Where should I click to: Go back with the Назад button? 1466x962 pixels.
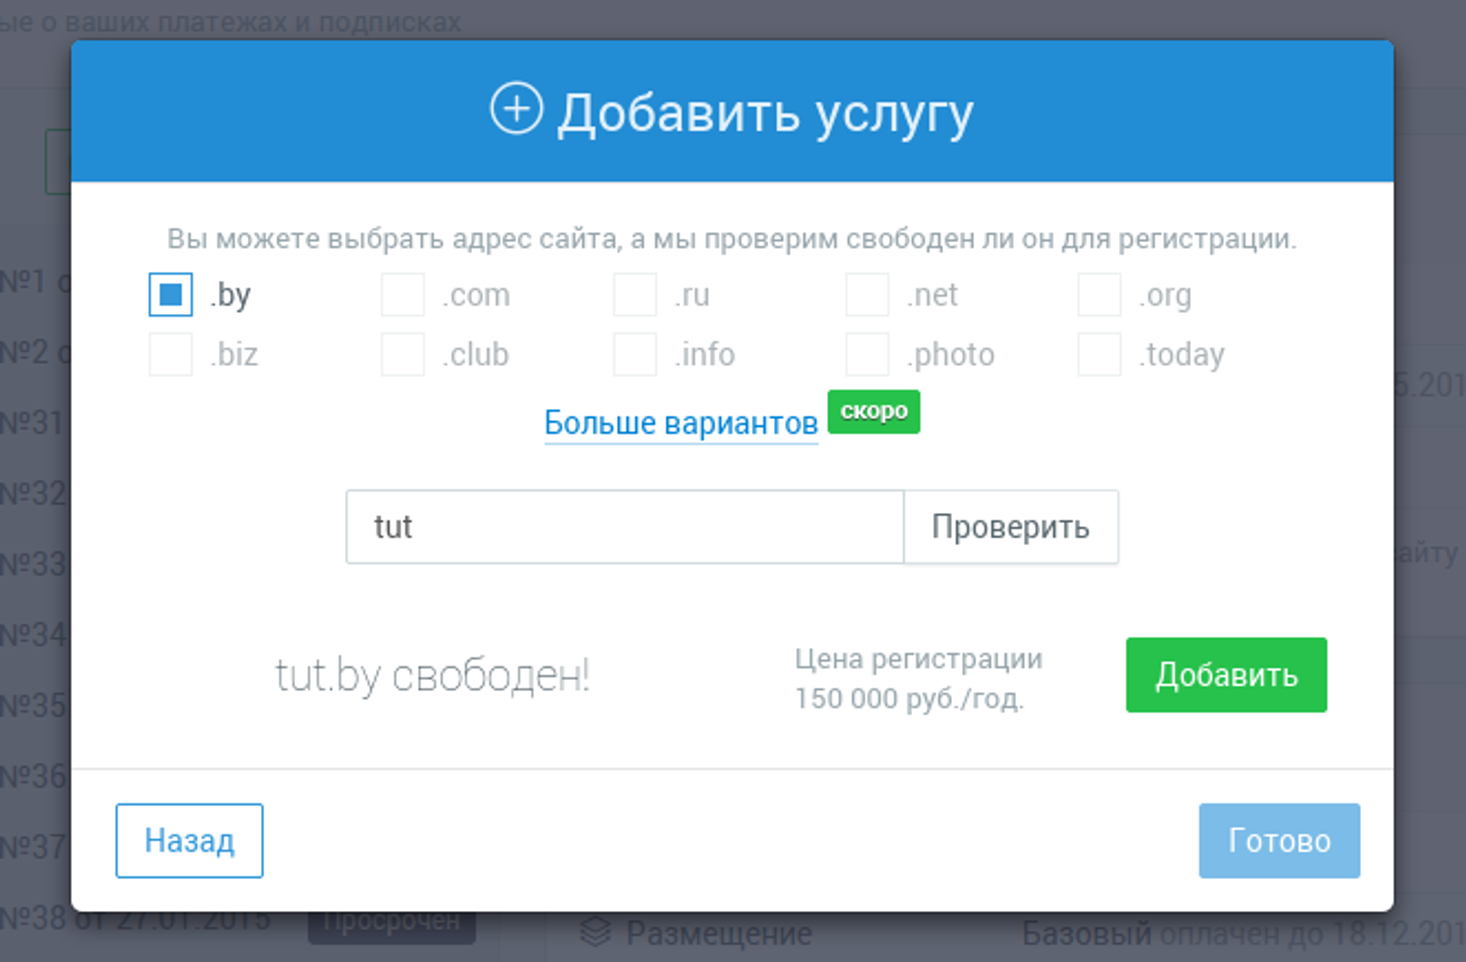tap(189, 841)
